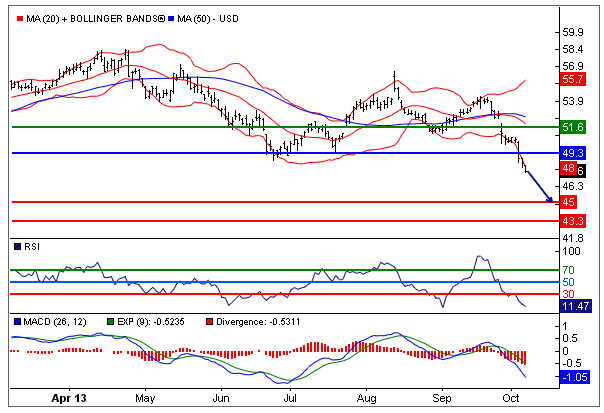Click the RSI legend swatch
The image size is (604, 413).
[x=17, y=247]
